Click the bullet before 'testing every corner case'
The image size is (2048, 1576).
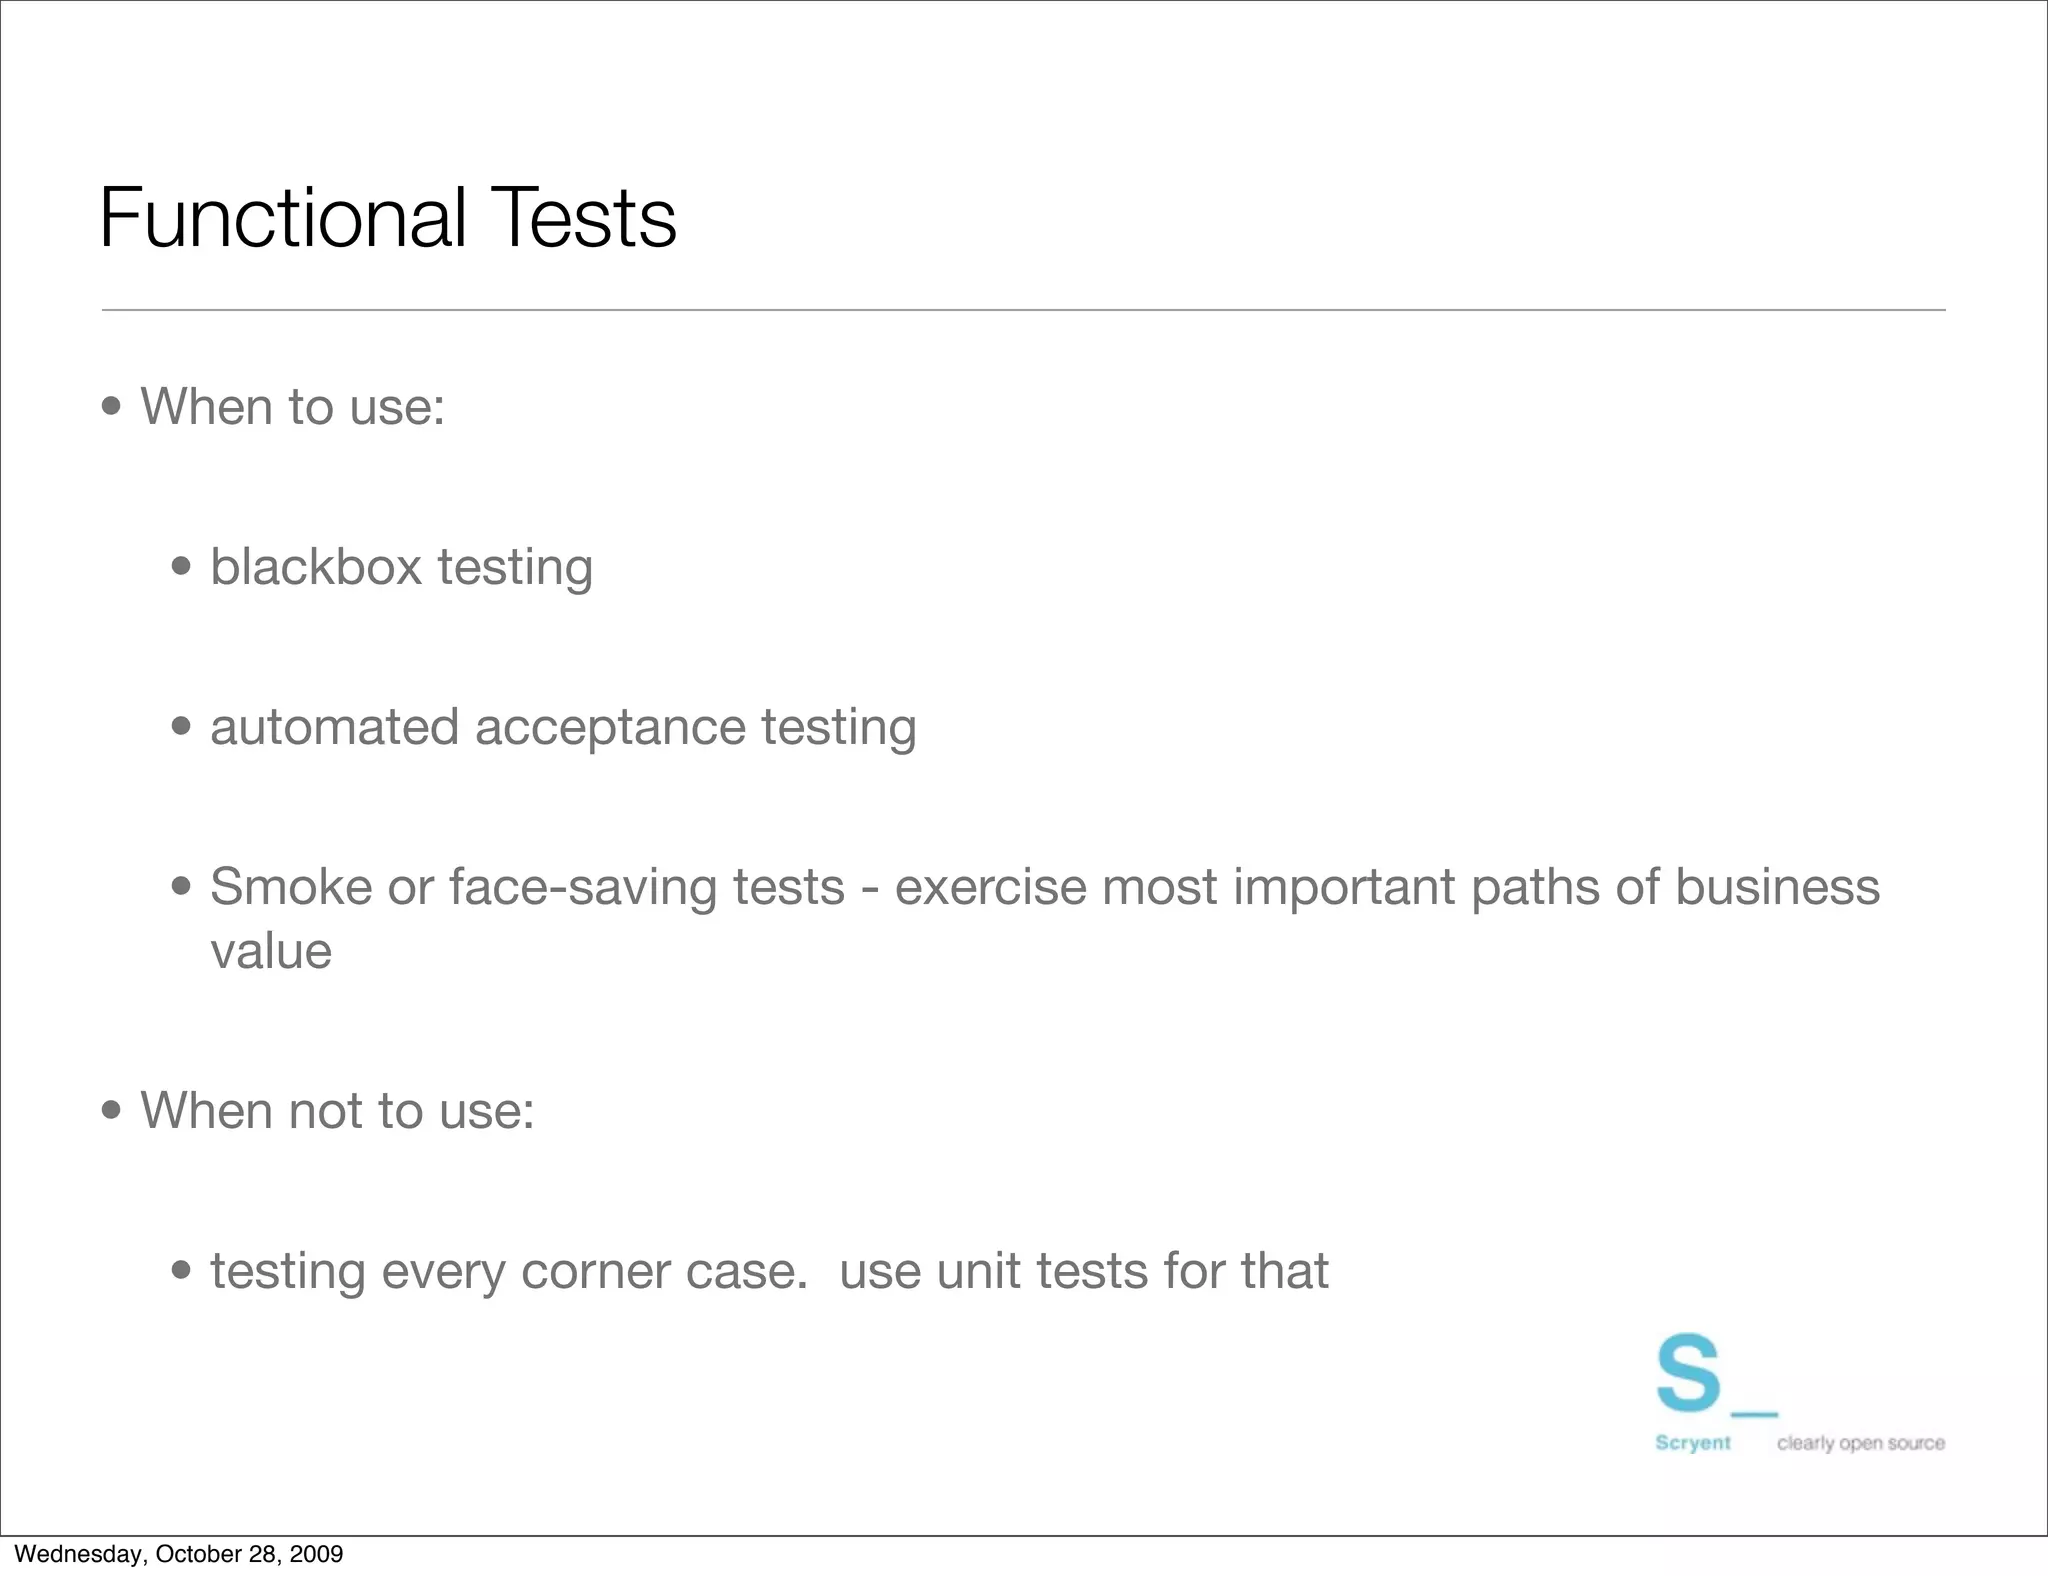click(x=182, y=1271)
